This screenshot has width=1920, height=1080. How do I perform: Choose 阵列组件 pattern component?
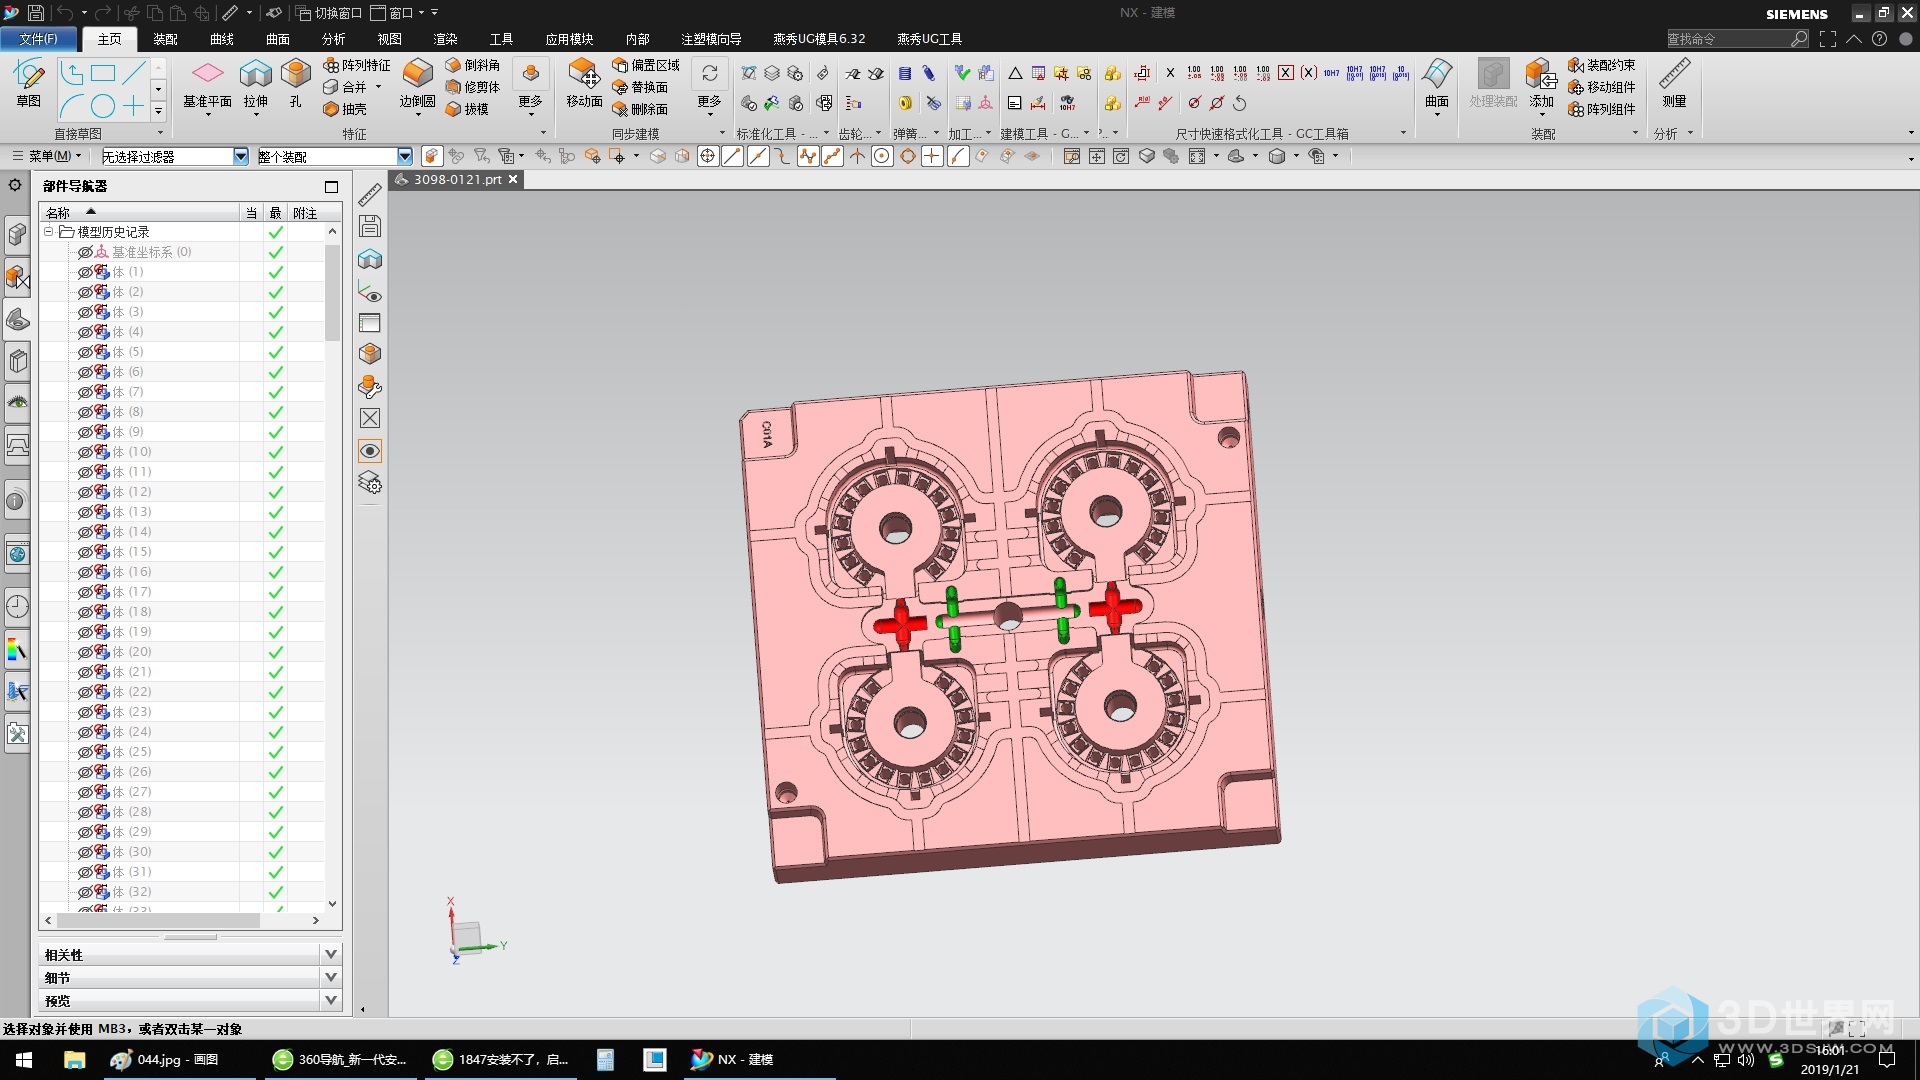pyautogui.click(x=1602, y=109)
